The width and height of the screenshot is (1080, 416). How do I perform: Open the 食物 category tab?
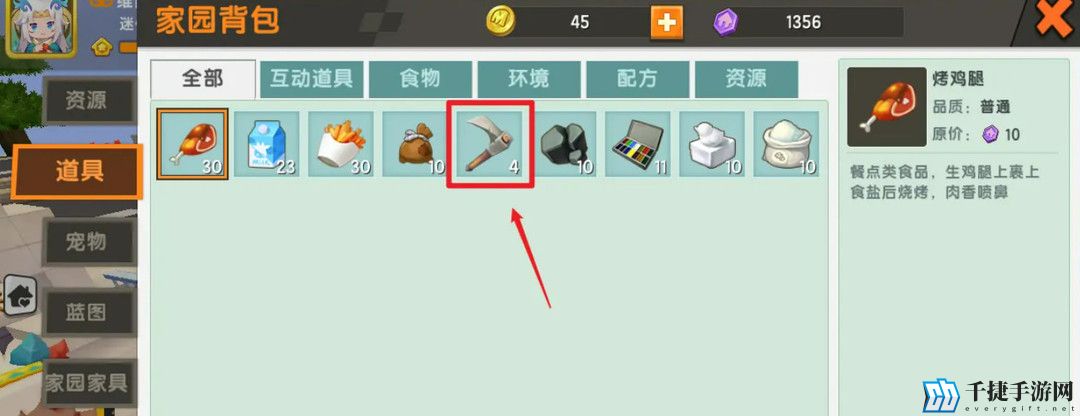point(420,79)
